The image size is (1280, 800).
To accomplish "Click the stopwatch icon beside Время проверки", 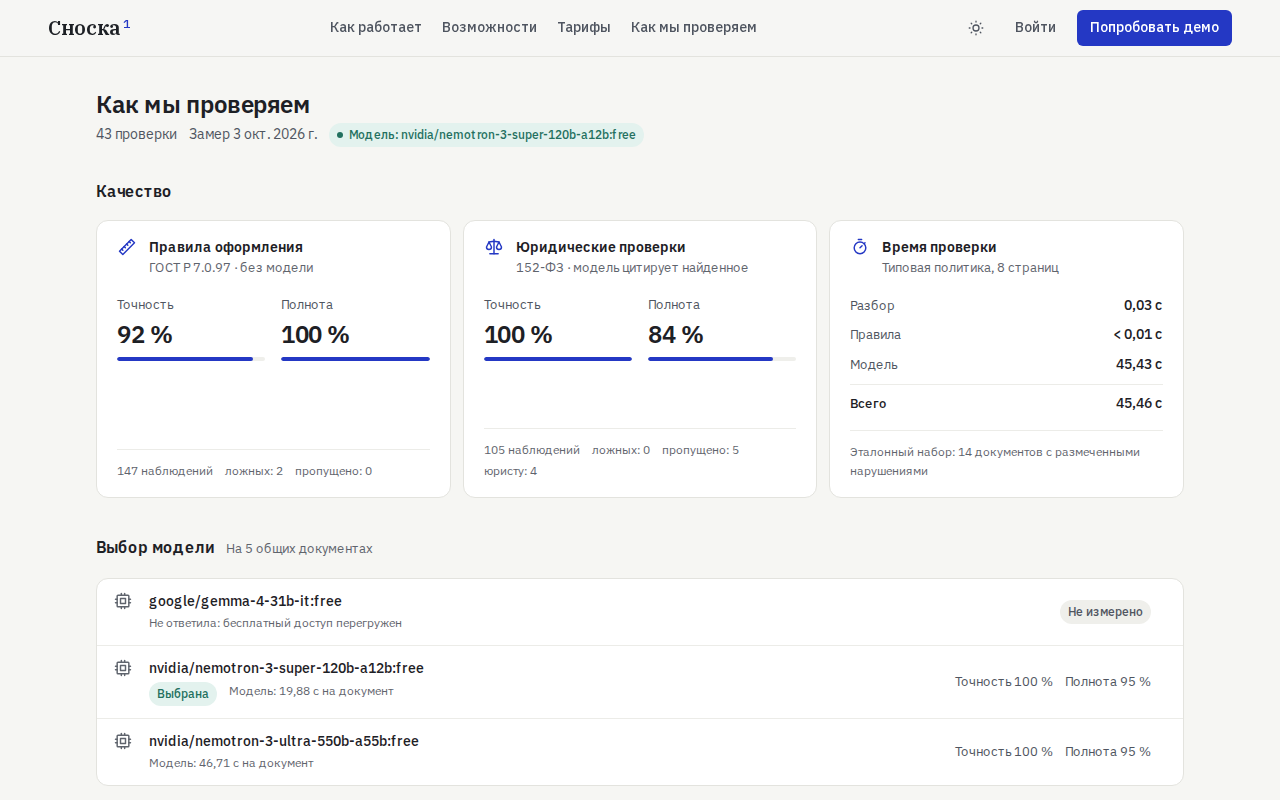I will click(x=860, y=247).
